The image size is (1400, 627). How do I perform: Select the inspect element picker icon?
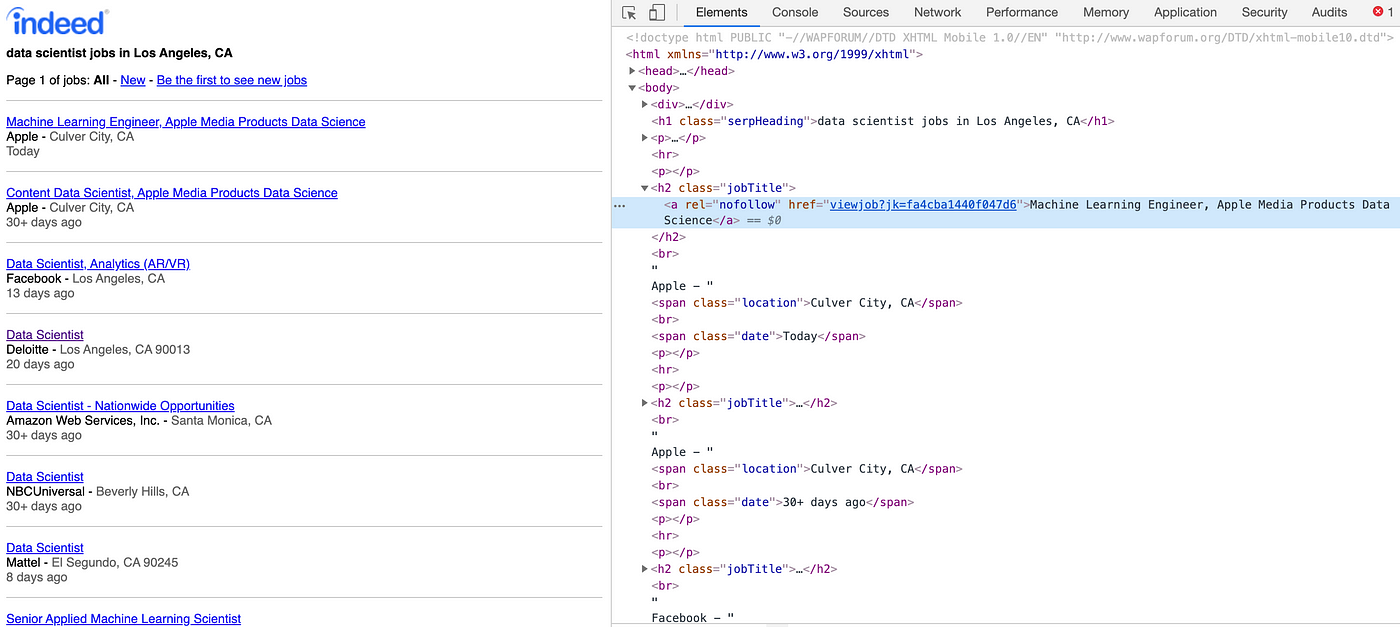pos(629,13)
